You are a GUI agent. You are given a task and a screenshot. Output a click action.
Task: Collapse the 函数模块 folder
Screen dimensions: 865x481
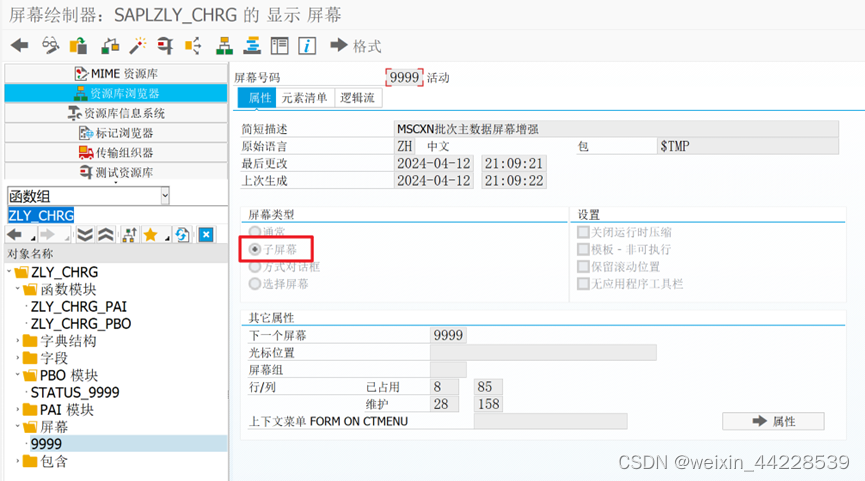click(x=18, y=288)
